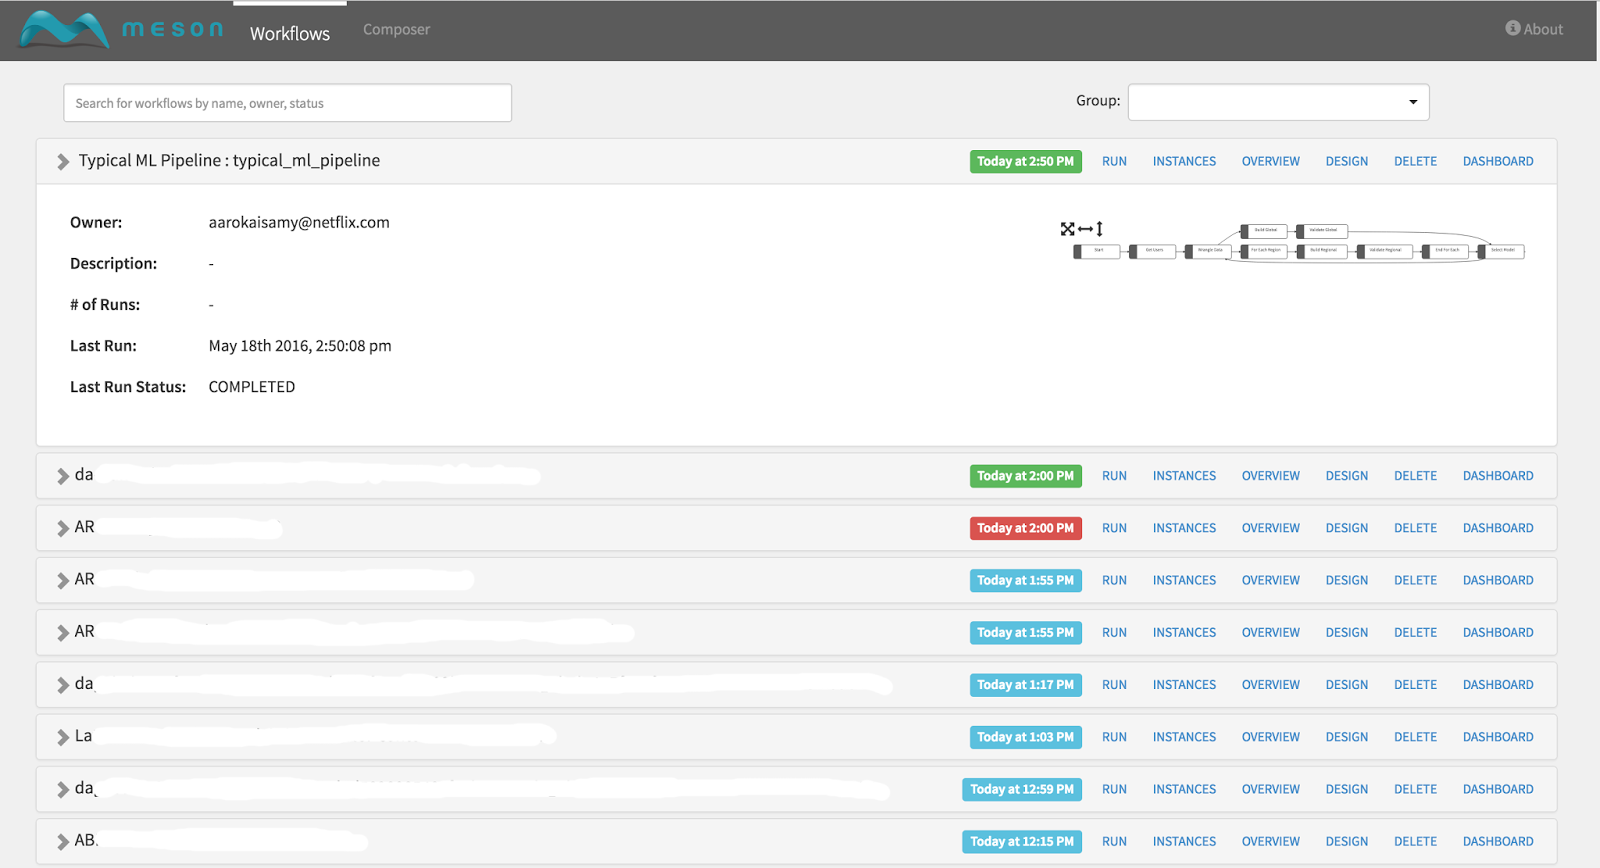Open INSTANCES in the 12:15 PM row
The image size is (1600, 868).
point(1184,841)
